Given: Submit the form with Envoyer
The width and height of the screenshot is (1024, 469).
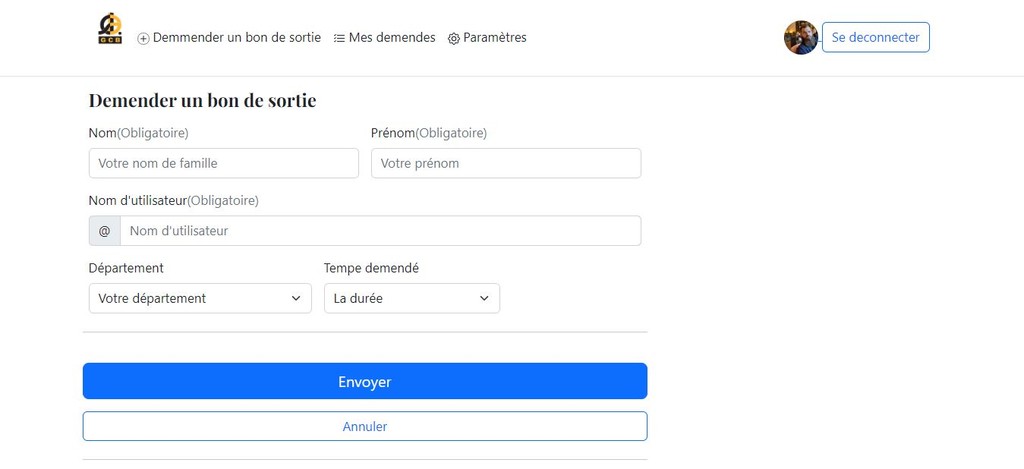Looking at the screenshot, I should tap(364, 381).
